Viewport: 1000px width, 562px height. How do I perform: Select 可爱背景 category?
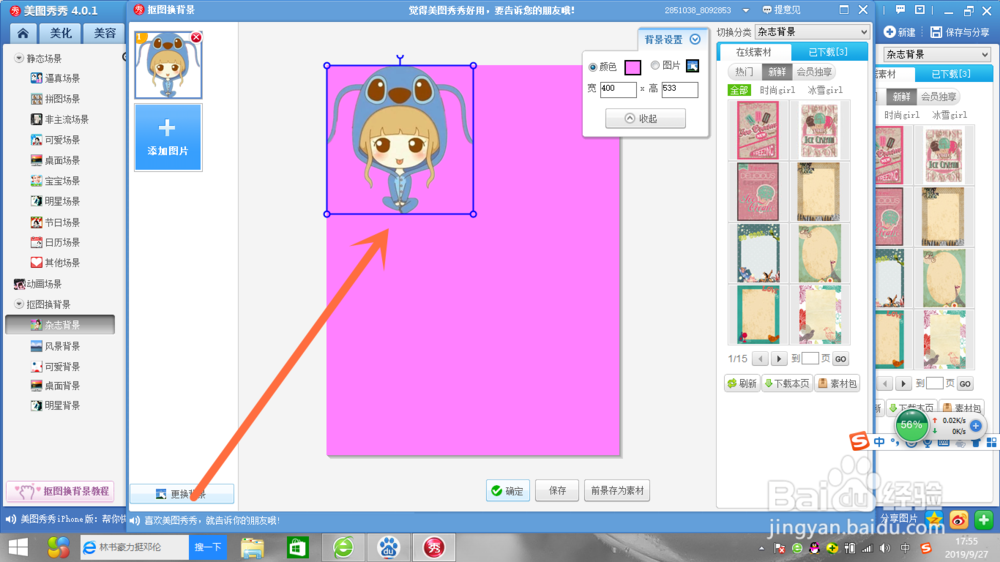pyautogui.click(x=55, y=366)
